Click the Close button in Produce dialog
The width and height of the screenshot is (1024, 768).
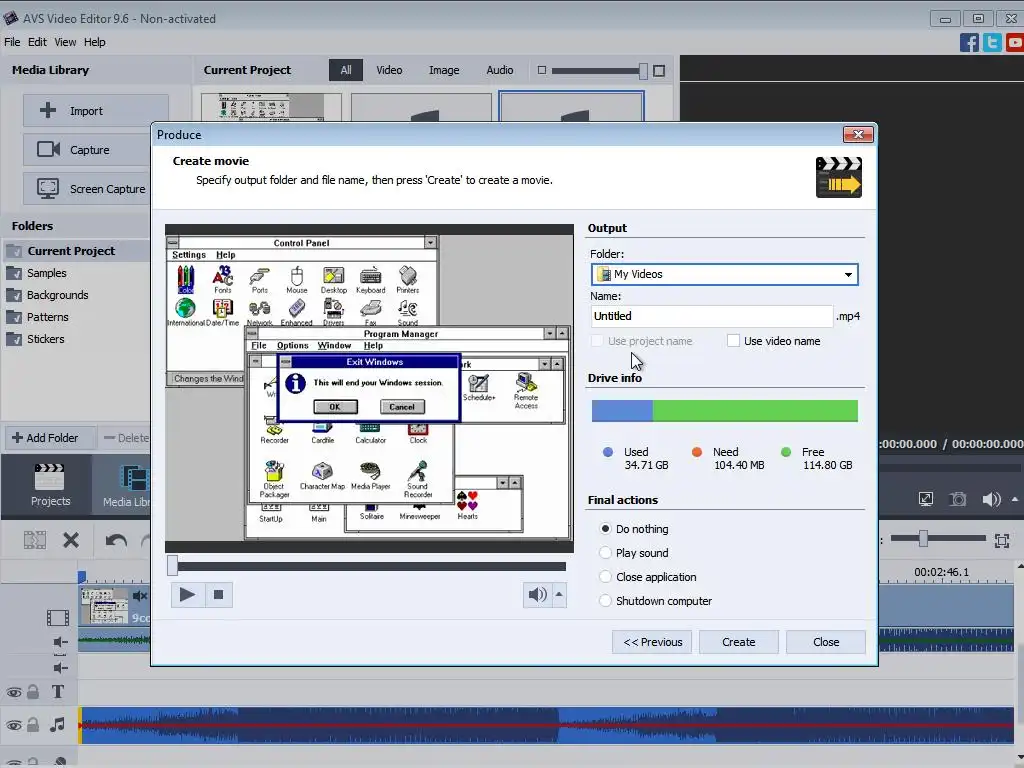coord(826,643)
